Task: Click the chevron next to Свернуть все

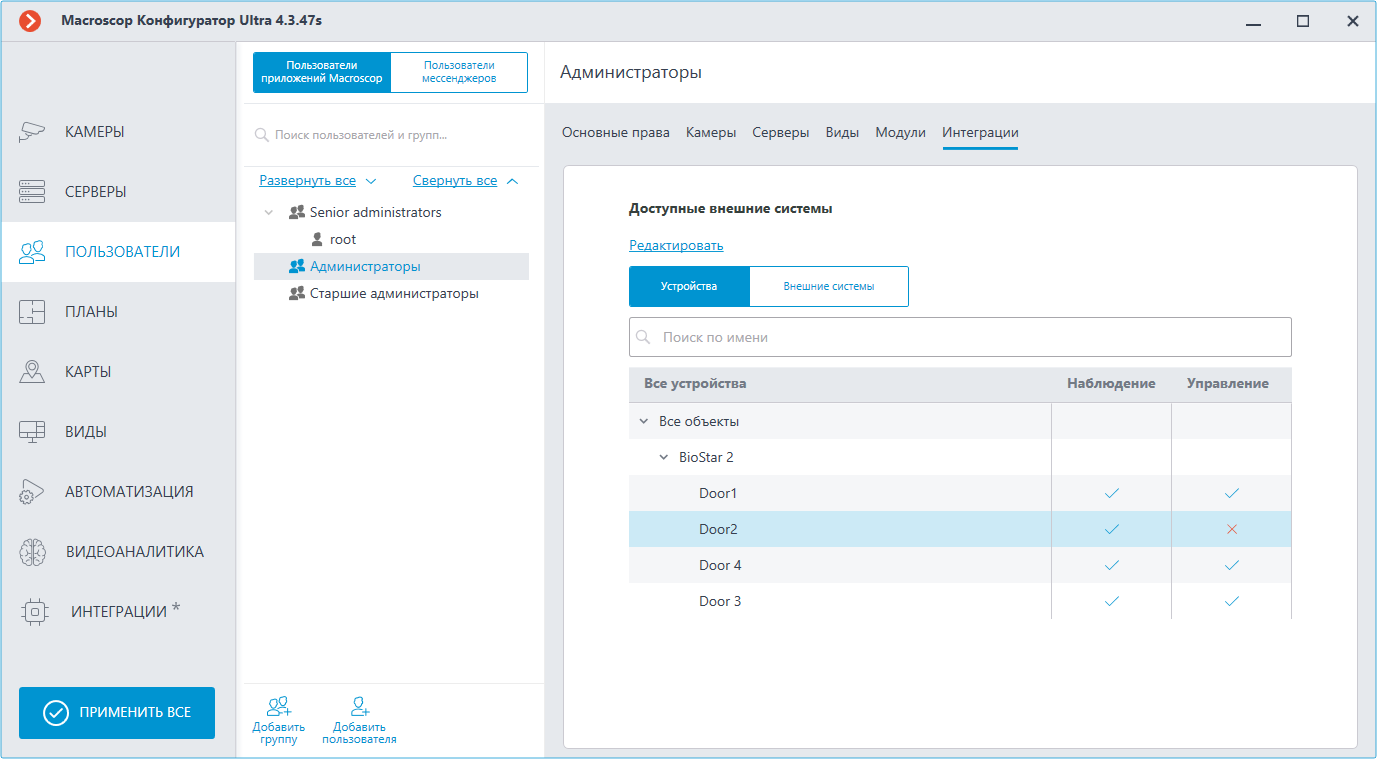Action: point(512,182)
